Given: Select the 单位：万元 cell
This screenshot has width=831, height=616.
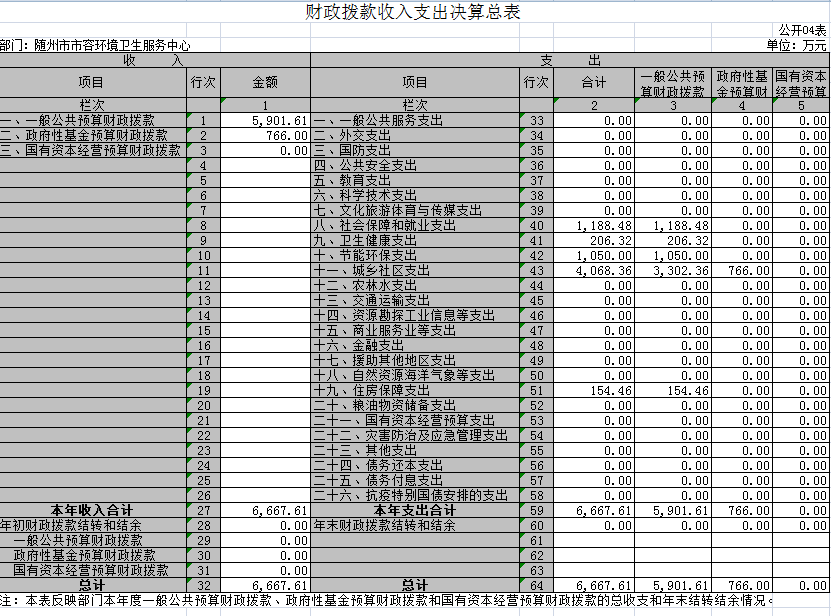Looking at the screenshot, I should click(796, 45).
